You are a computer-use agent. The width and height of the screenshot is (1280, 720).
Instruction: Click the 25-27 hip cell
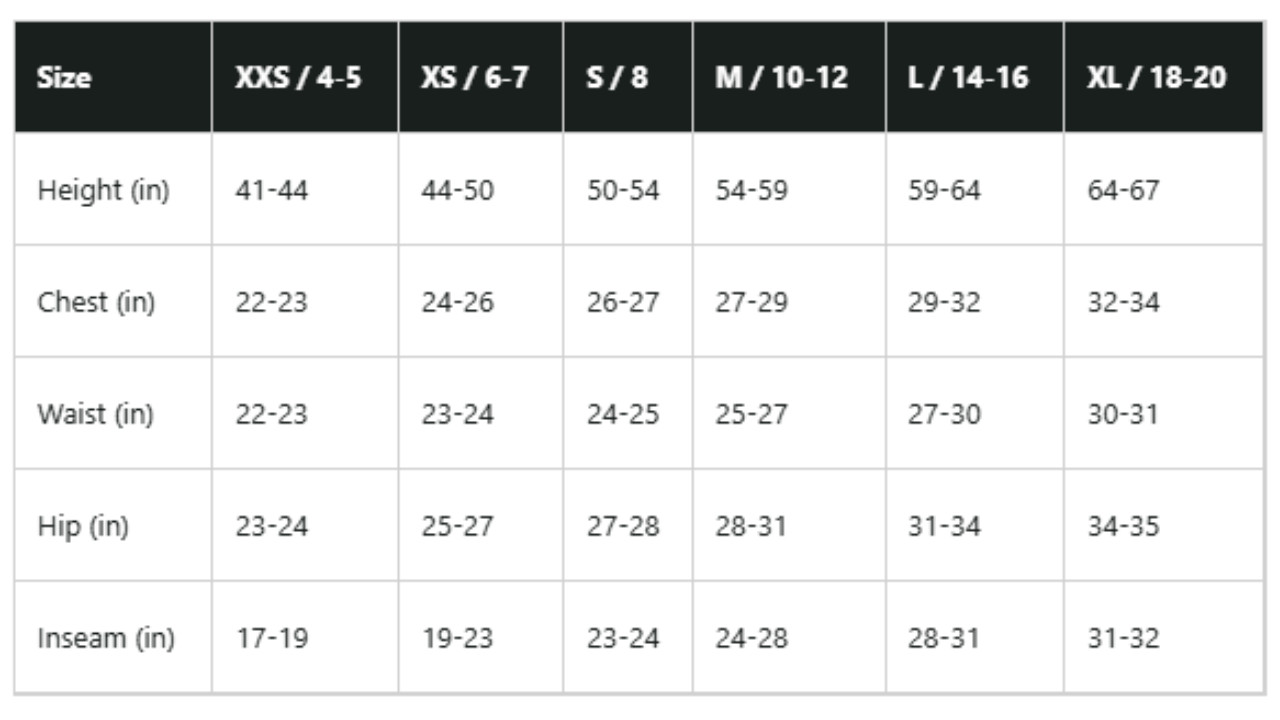(x=481, y=525)
